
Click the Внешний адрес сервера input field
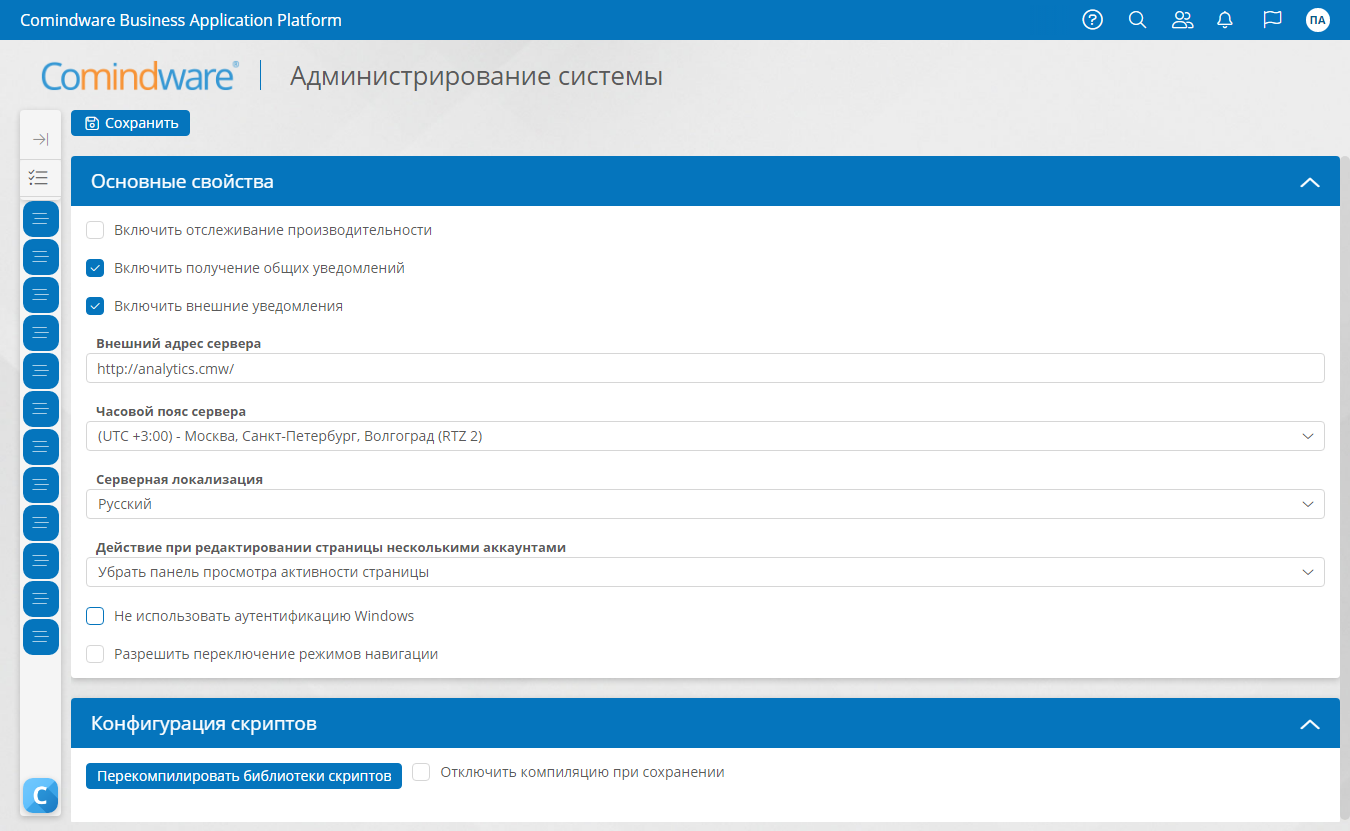[x=705, y=368]
